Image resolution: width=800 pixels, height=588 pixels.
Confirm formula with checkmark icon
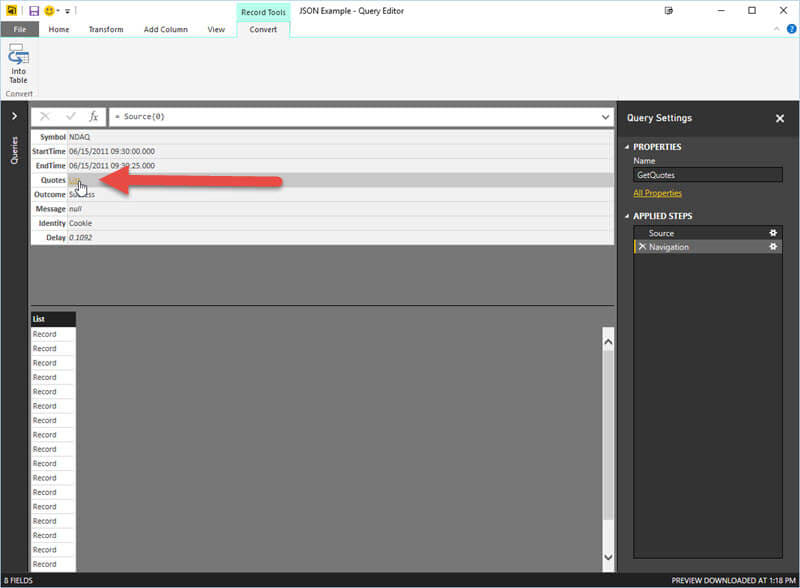(70, 116)
